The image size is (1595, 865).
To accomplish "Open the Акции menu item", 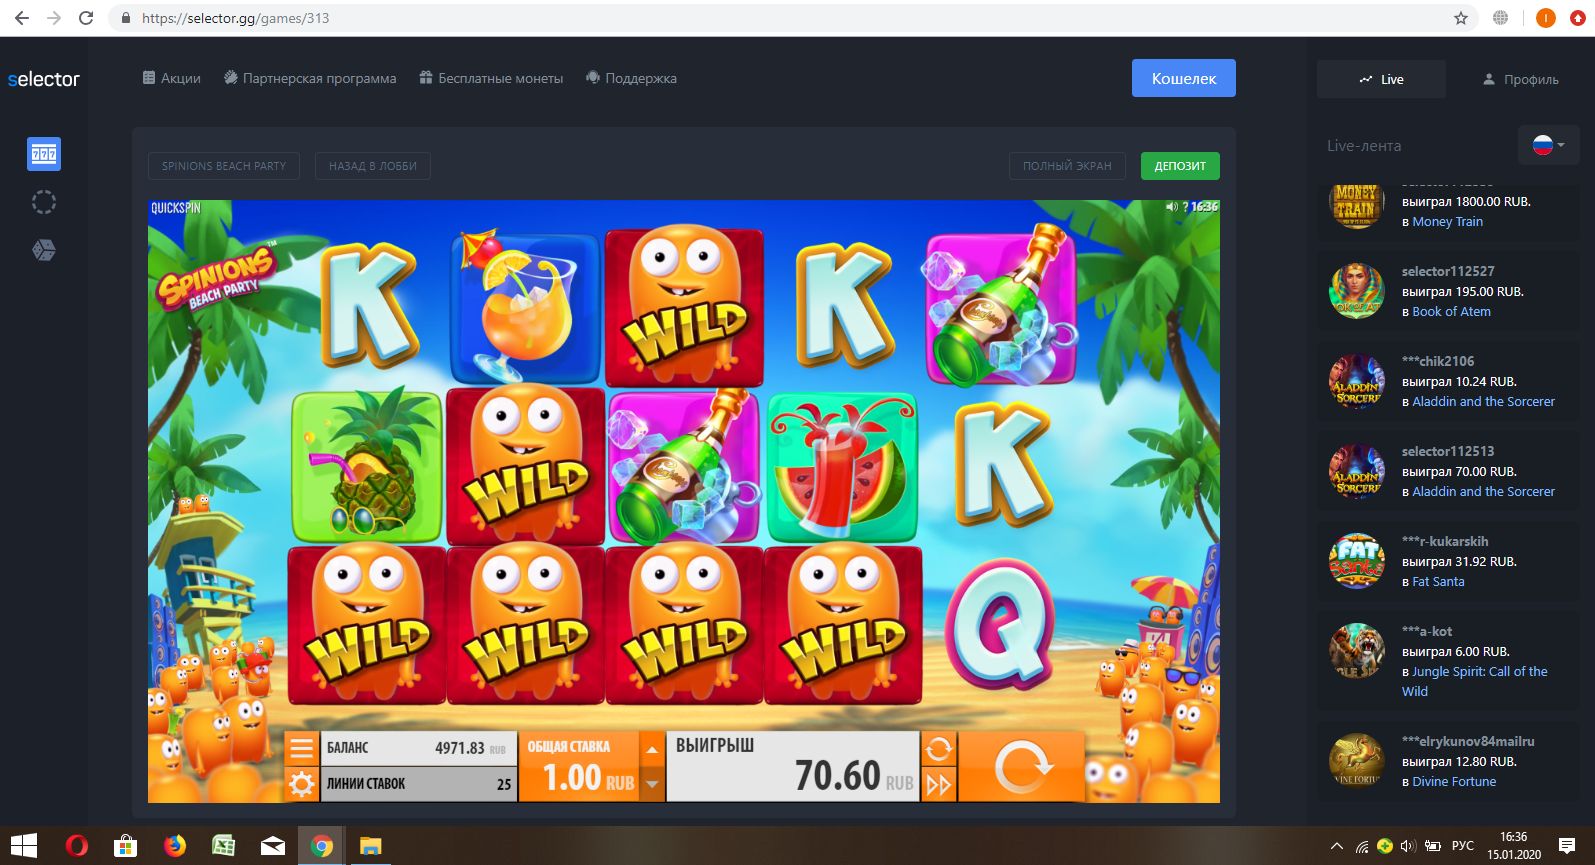I will tap(171, 78).
